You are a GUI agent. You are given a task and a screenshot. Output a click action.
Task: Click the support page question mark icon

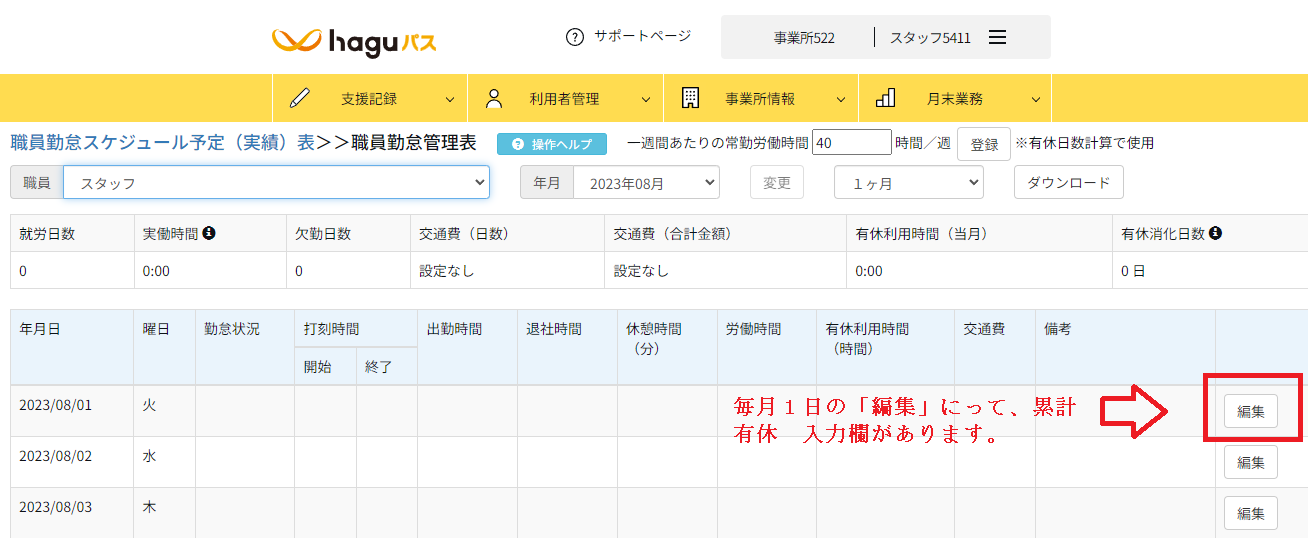coord(574,37)
